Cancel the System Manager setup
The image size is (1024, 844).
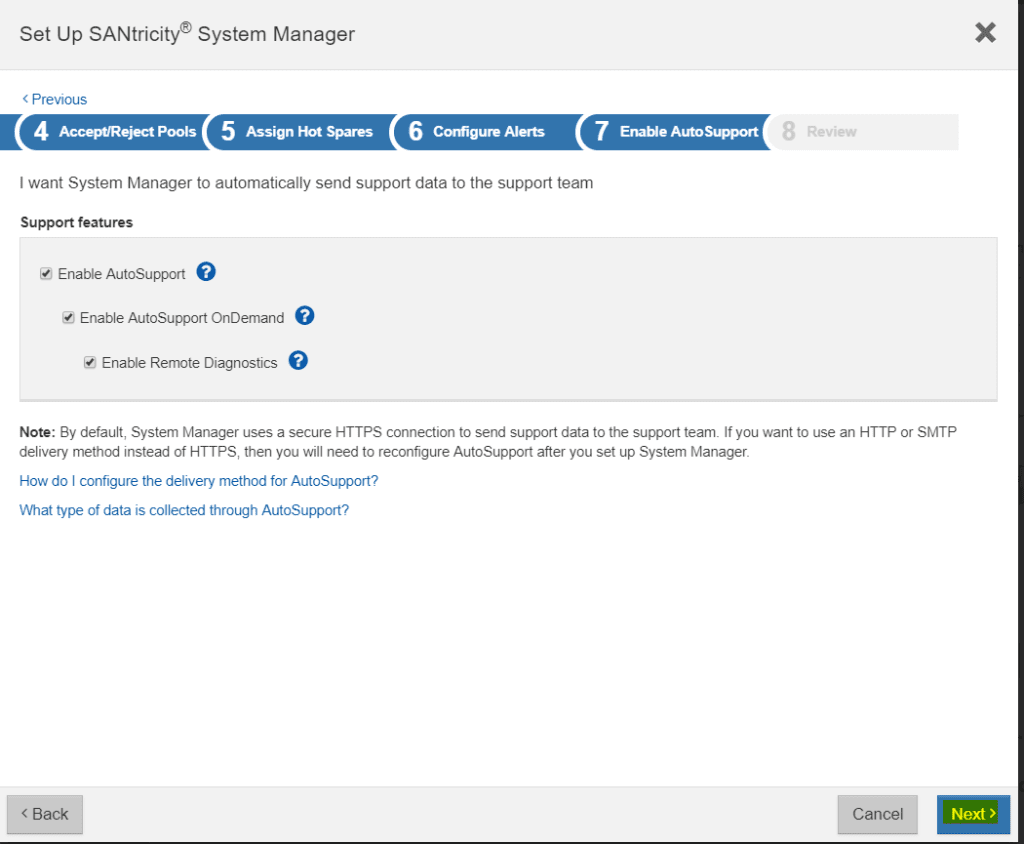877,814
